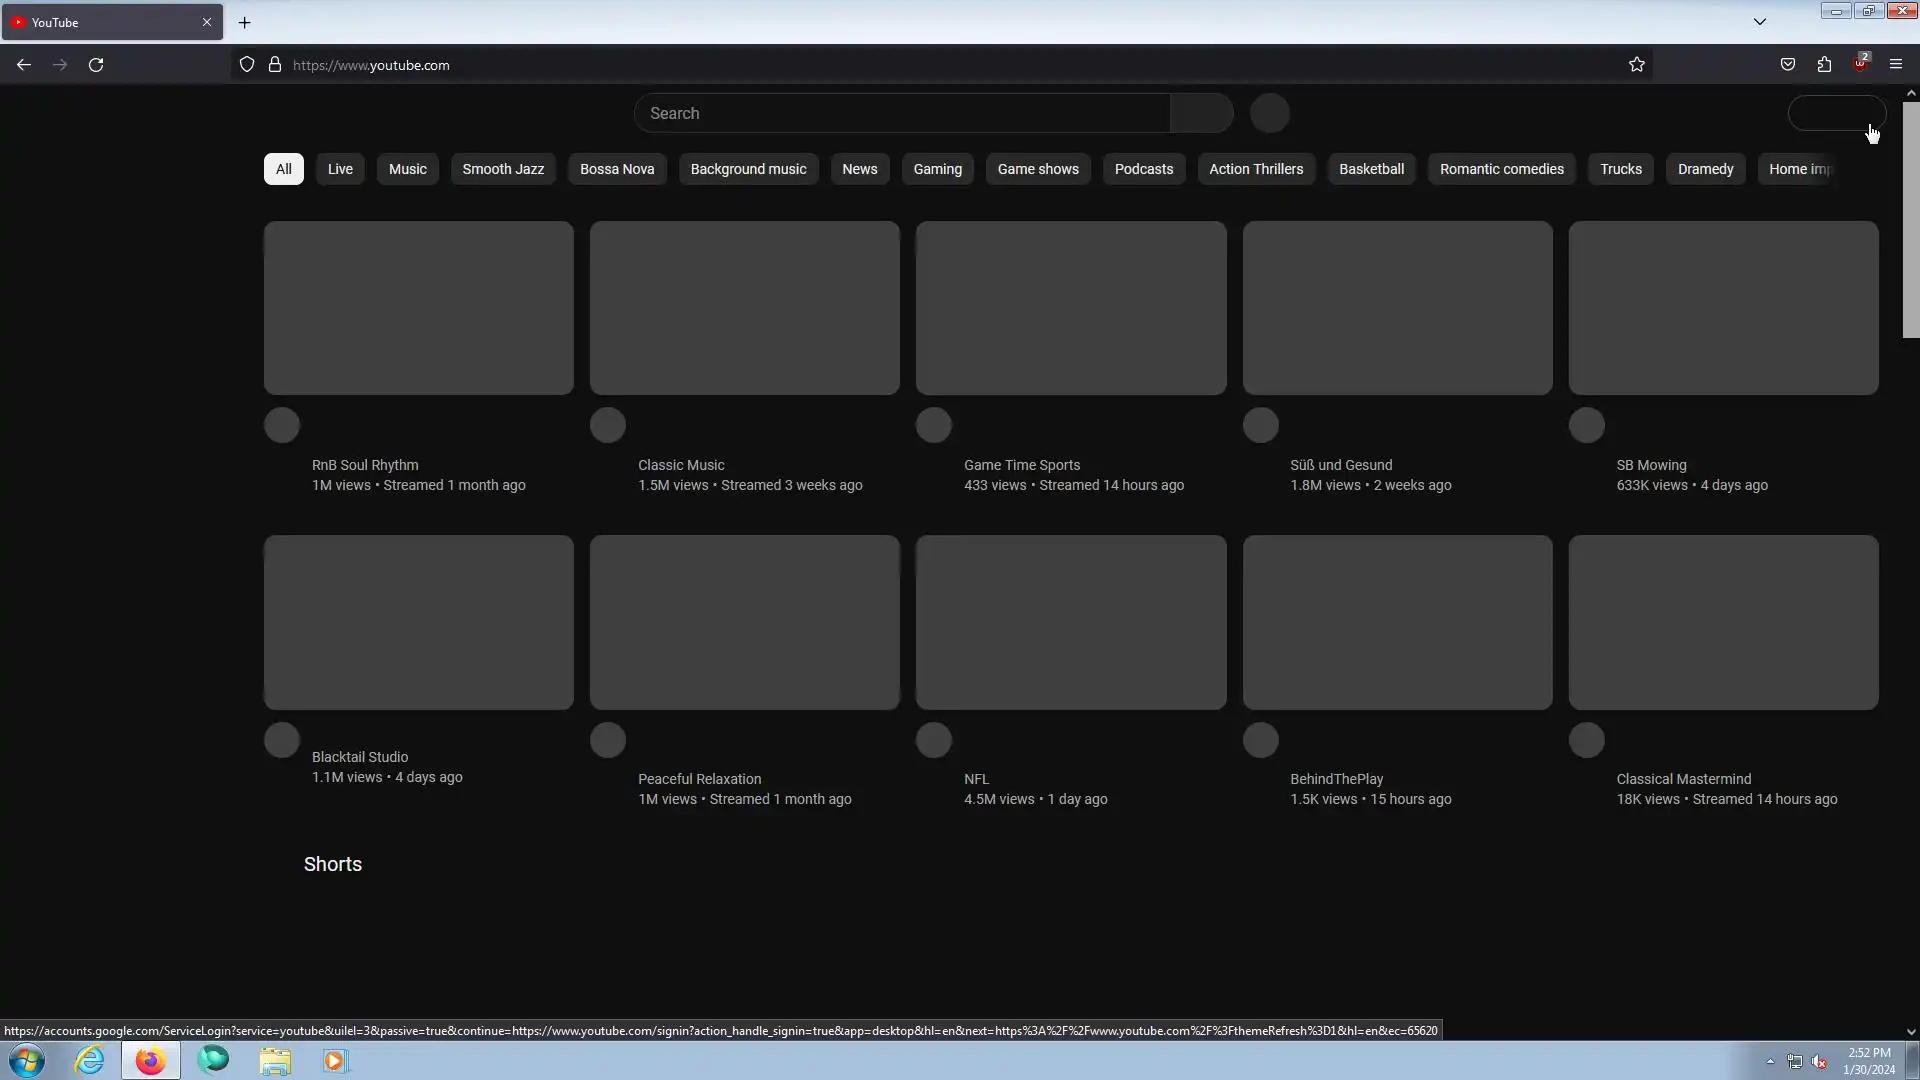Open a new browser tab
The image size is (1920, 1080).
(x=245, y=22)
